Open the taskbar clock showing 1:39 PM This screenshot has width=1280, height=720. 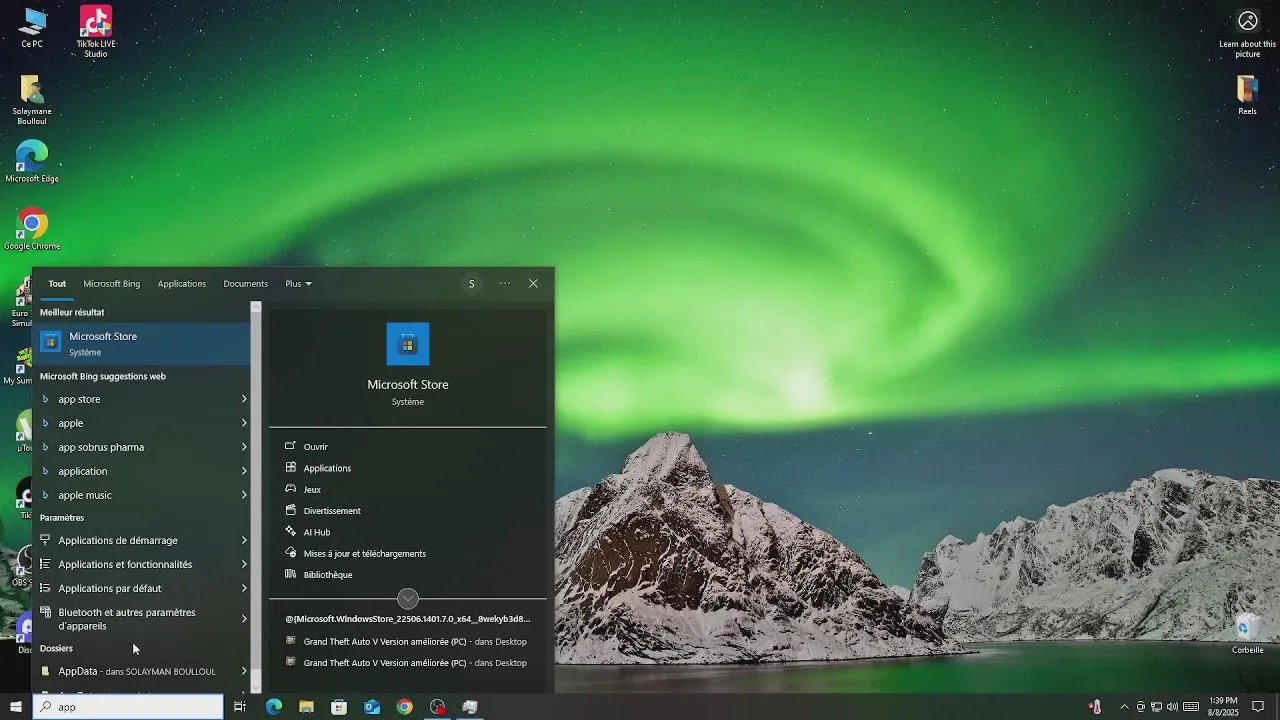pyautogui.click(x=1223, y=707)
